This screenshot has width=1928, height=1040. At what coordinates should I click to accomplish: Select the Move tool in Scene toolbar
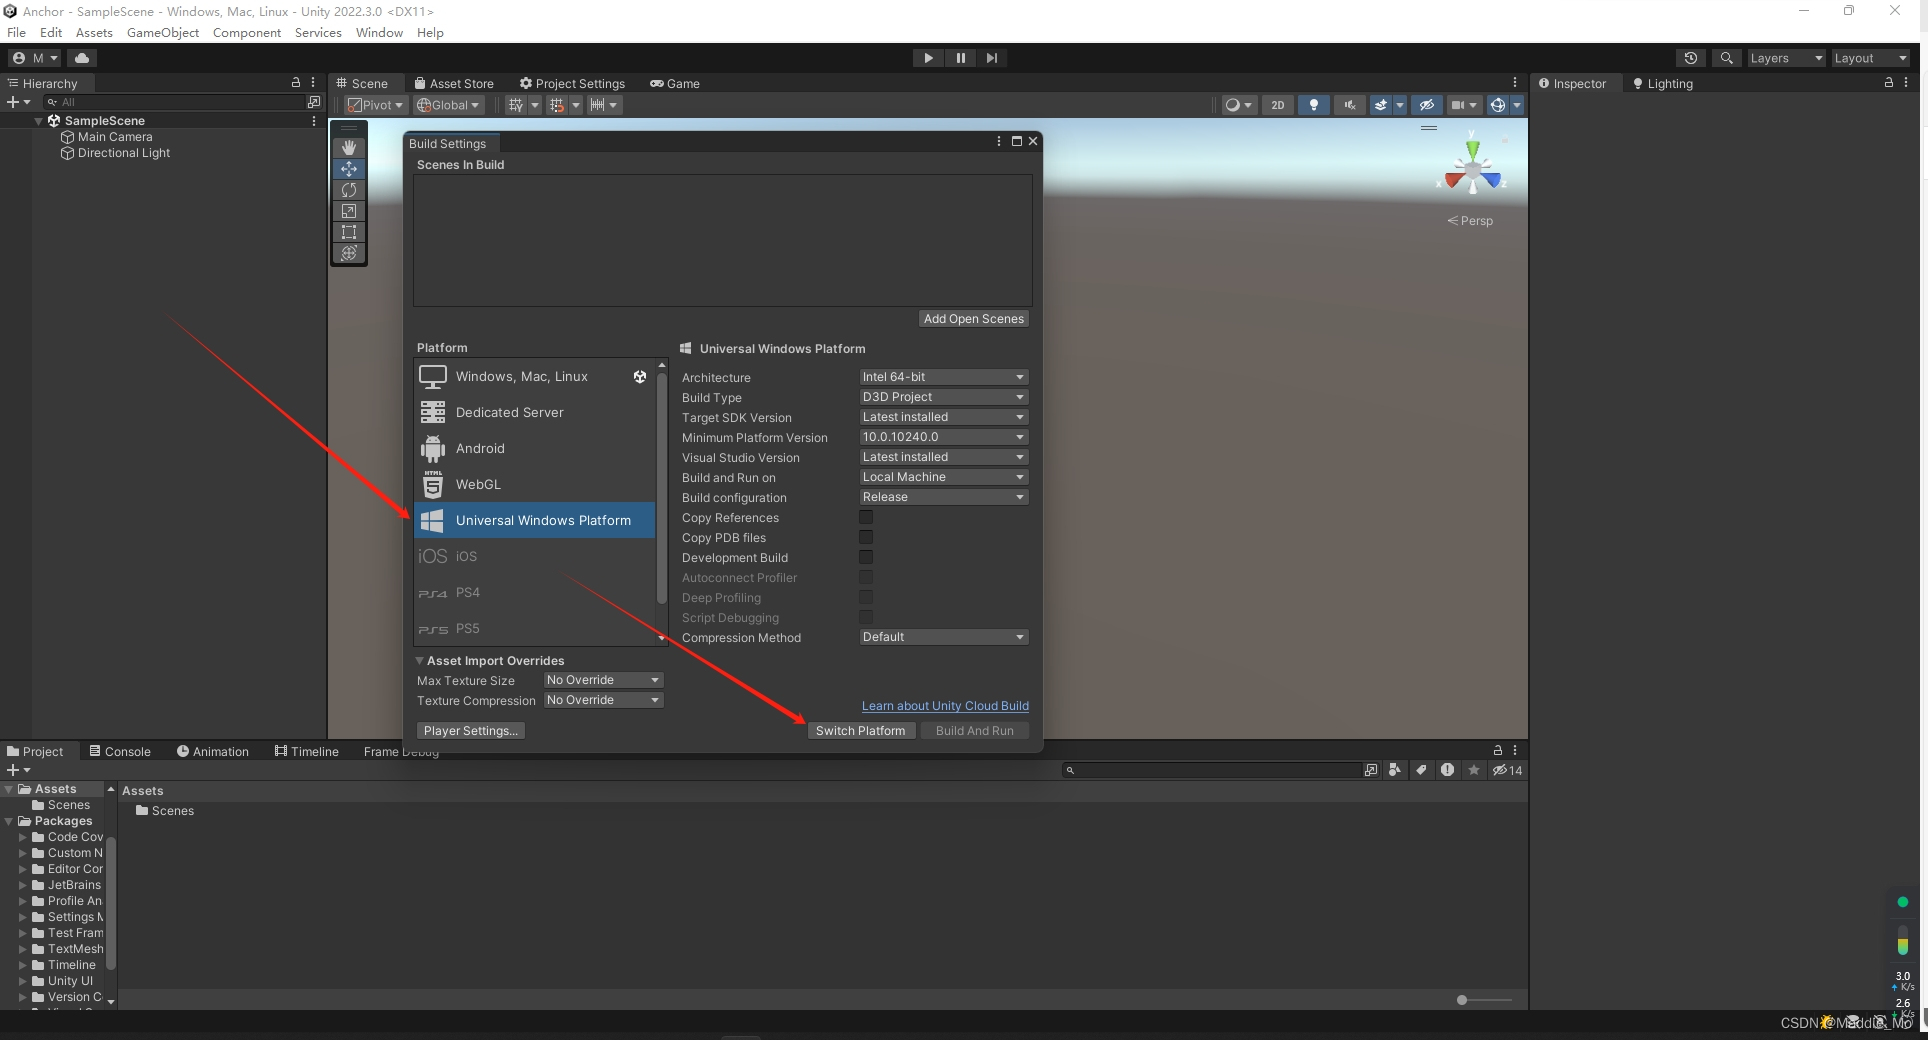point(348,168)
